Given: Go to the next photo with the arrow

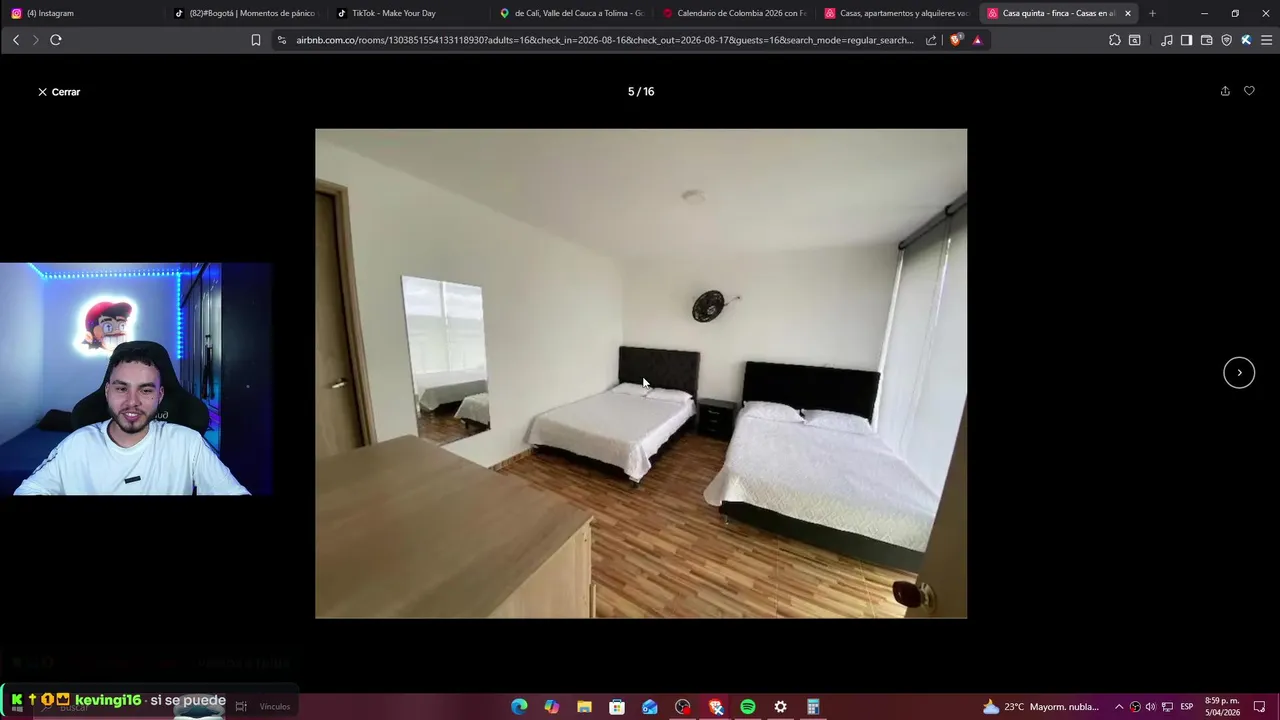Looking at the screenshot, I should (x=1239, y=372).
